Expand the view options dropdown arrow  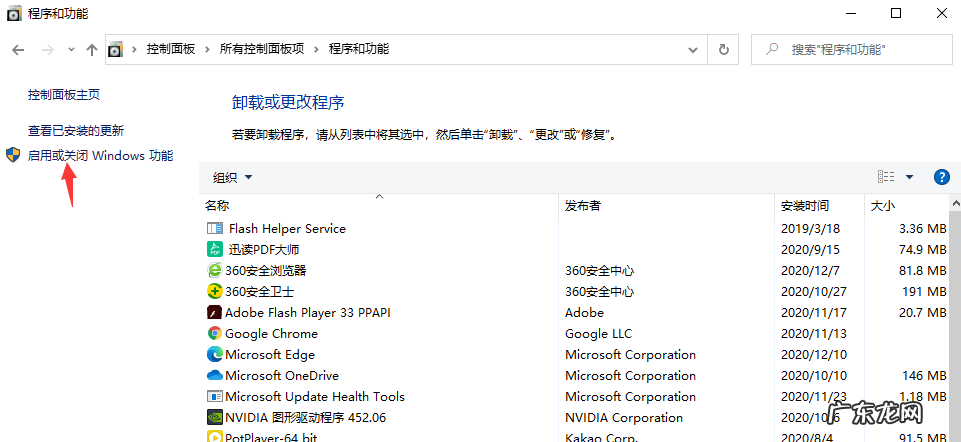coord(910,177)
